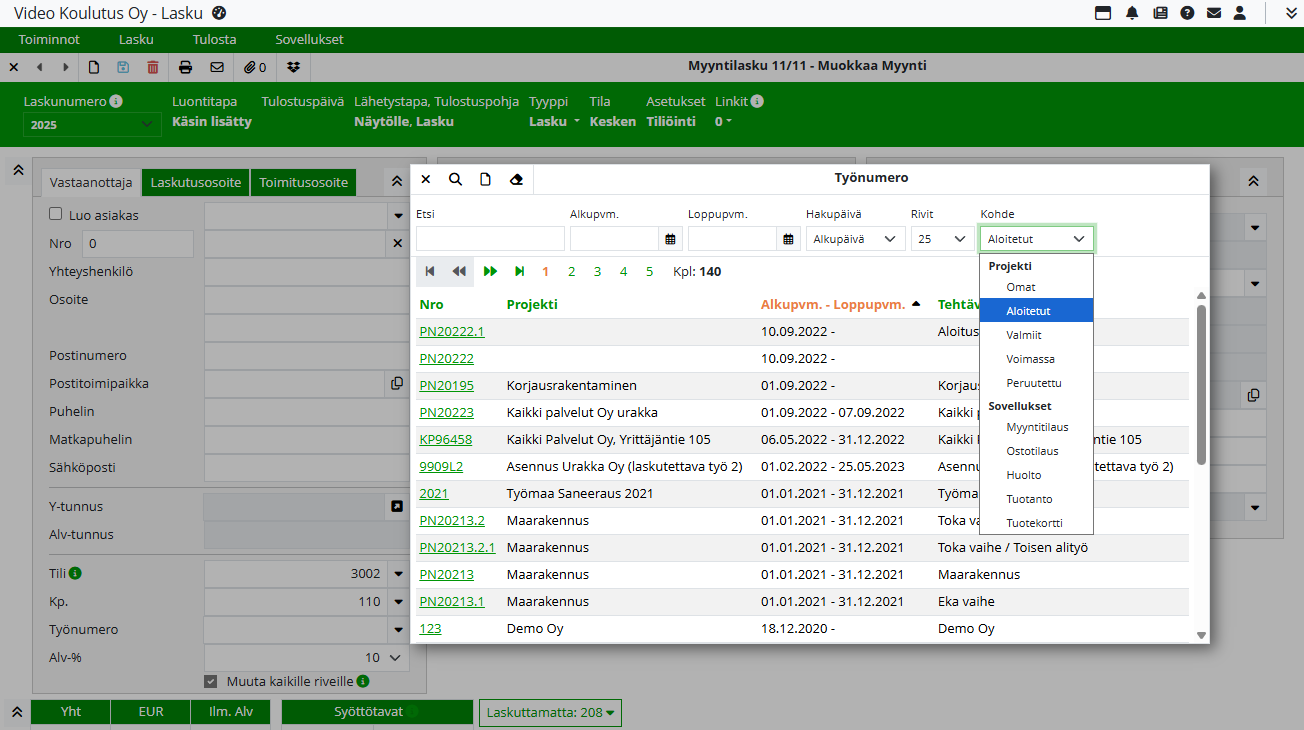1304x730 pixels.
Task: Switch to the Laskutusosoite tab
Action: coord(196,182)
